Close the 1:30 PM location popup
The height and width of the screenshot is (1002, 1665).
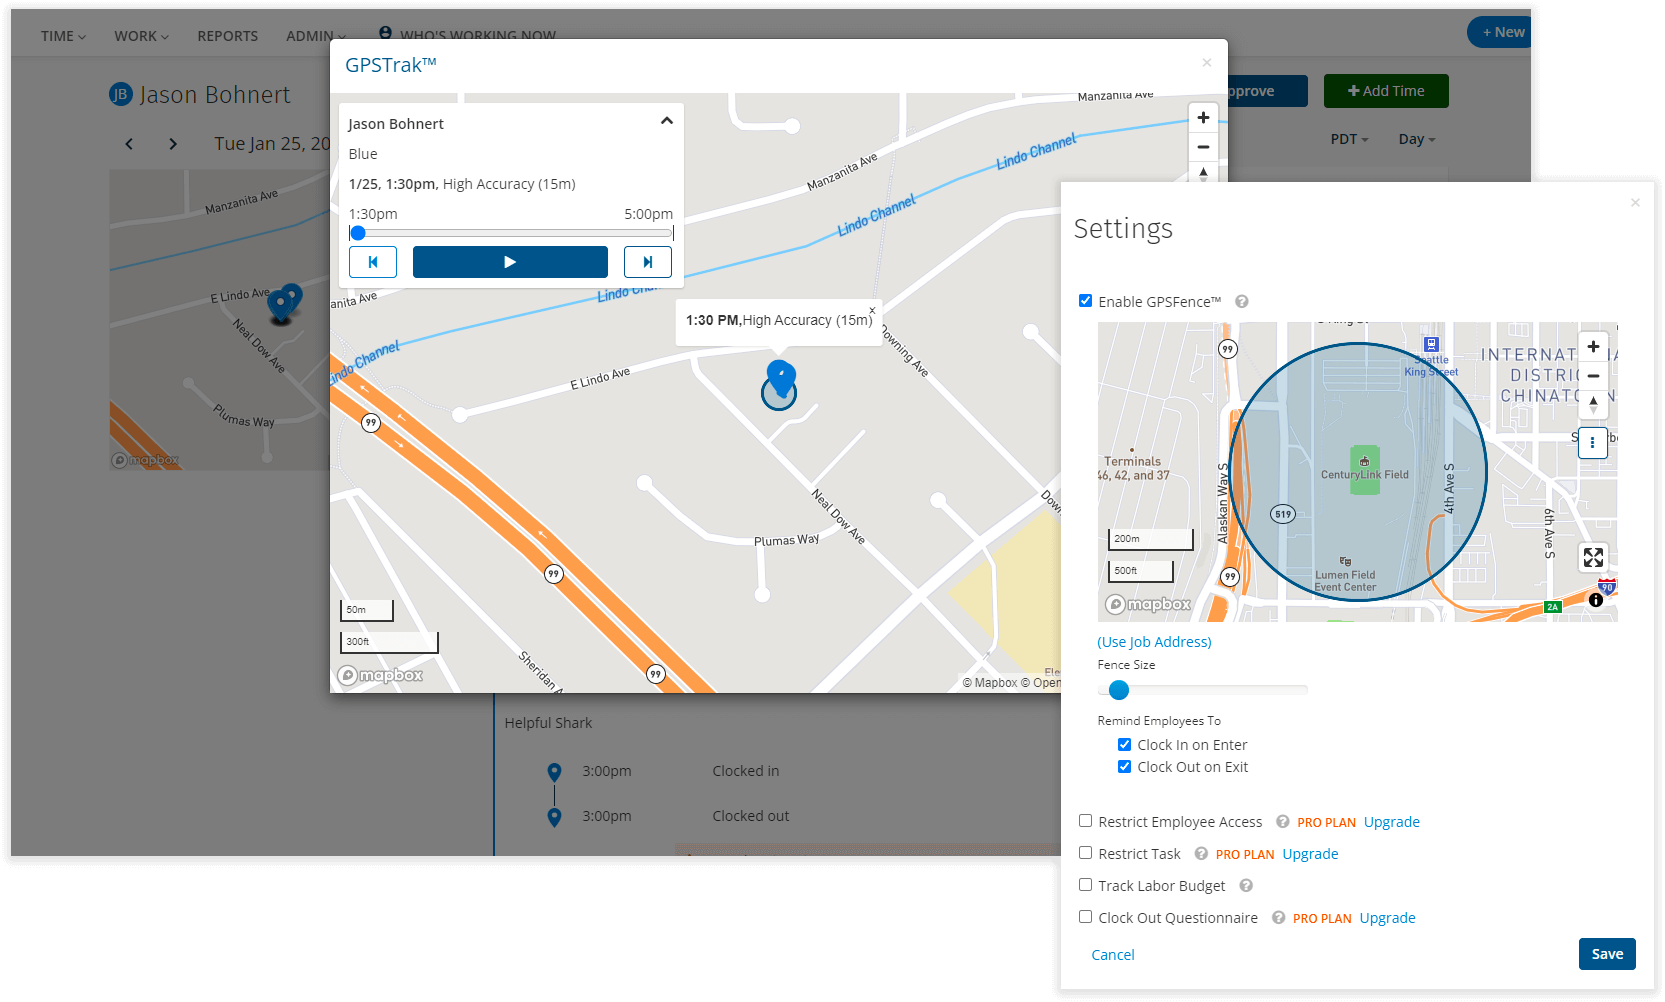[872, 310]
